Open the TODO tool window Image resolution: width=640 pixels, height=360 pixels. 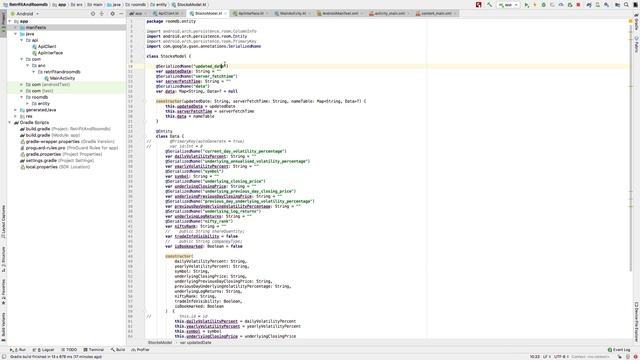coord(69,350)
